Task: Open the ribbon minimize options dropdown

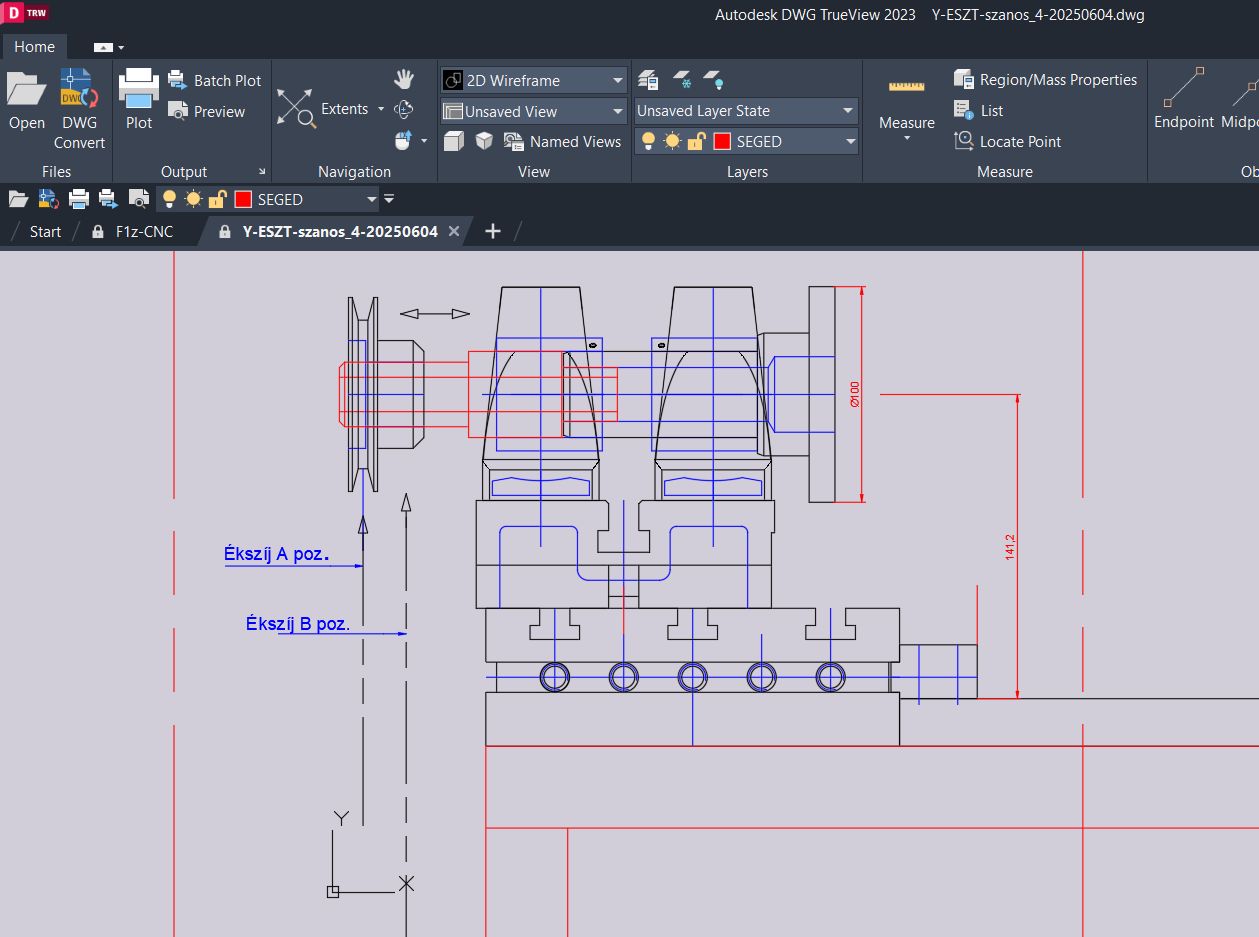Action: point(109,47)
